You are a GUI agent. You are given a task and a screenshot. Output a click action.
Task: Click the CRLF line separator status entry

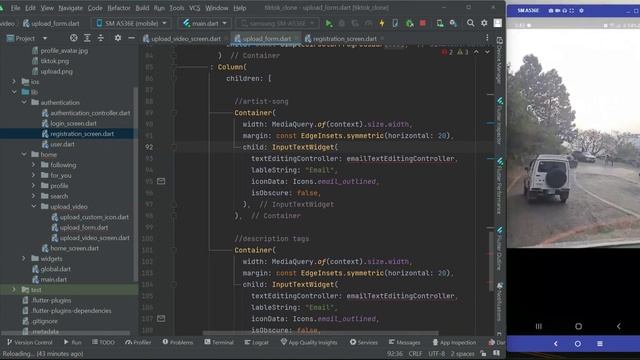pyautogui.click(x=415, y=353)
